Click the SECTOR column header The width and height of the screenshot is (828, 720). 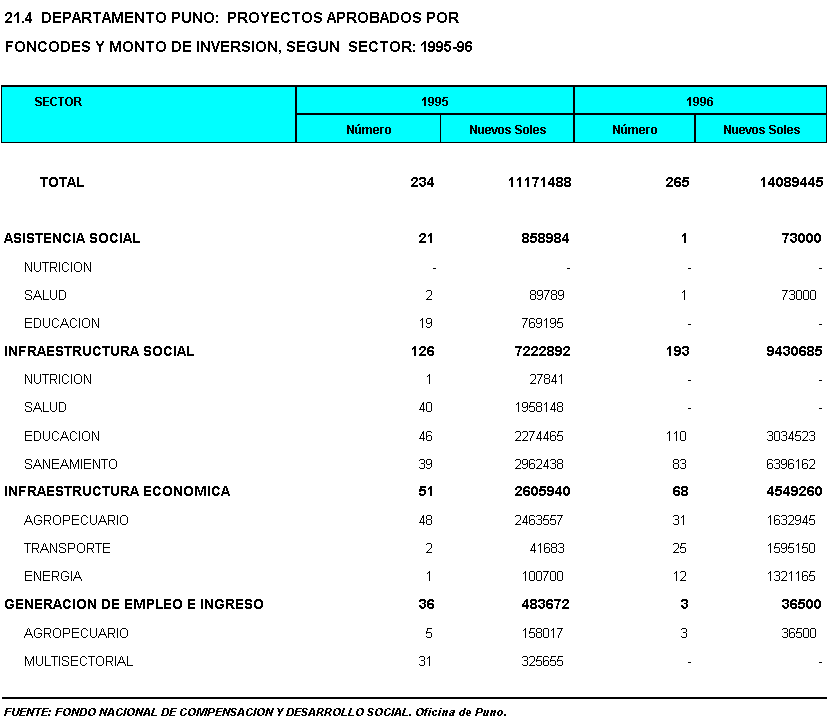(x=58, y=102)
